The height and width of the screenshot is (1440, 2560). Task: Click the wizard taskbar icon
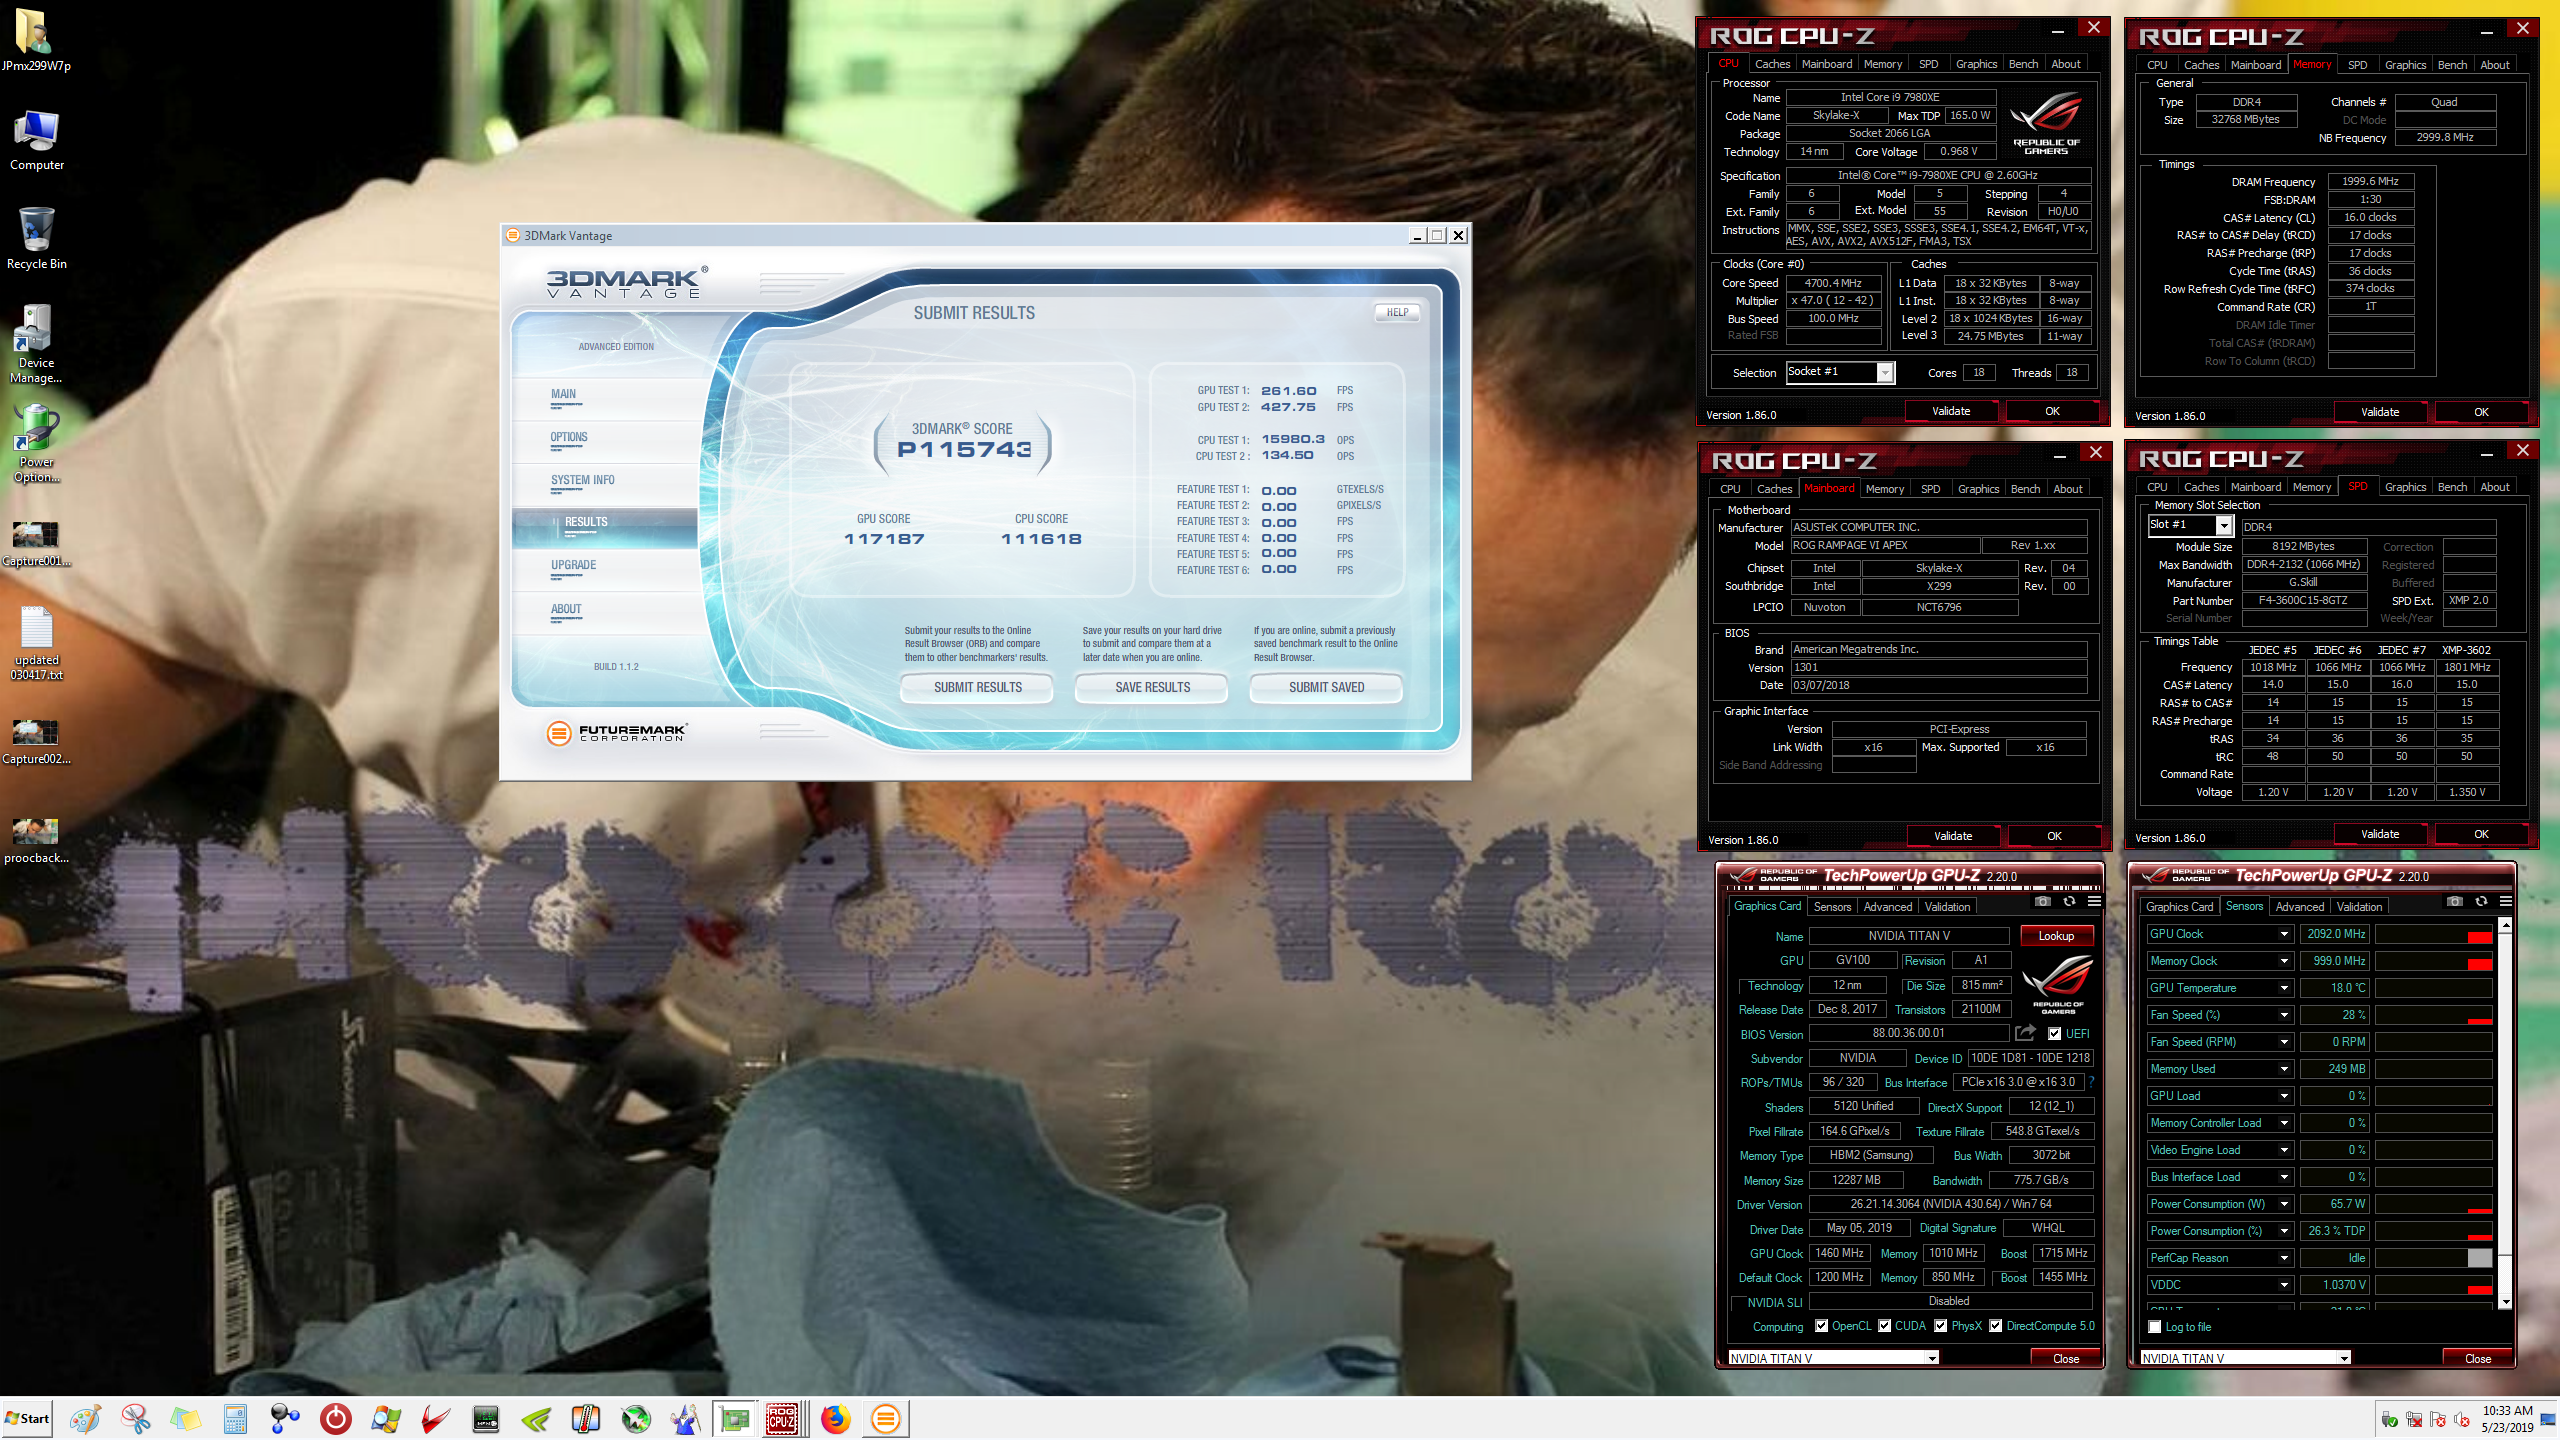tap(685, 1418)
